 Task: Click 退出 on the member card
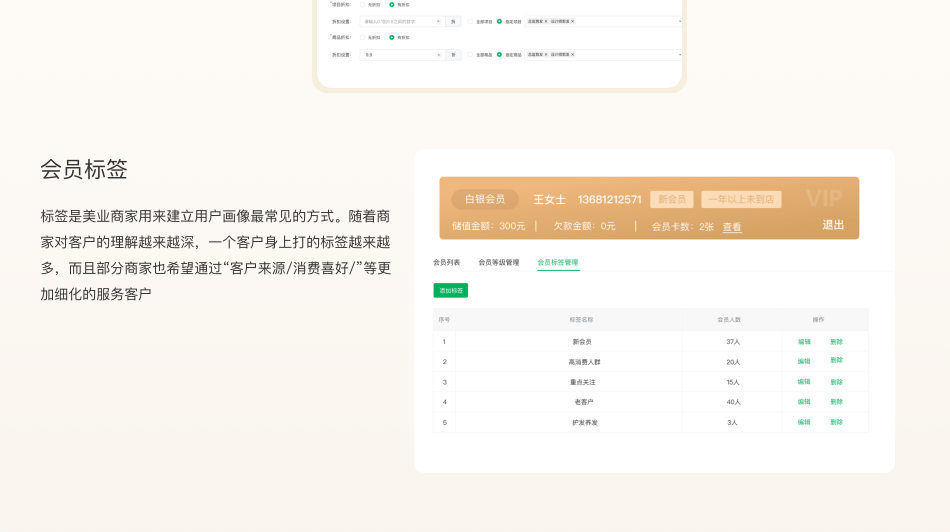click(x=833, y=225)
